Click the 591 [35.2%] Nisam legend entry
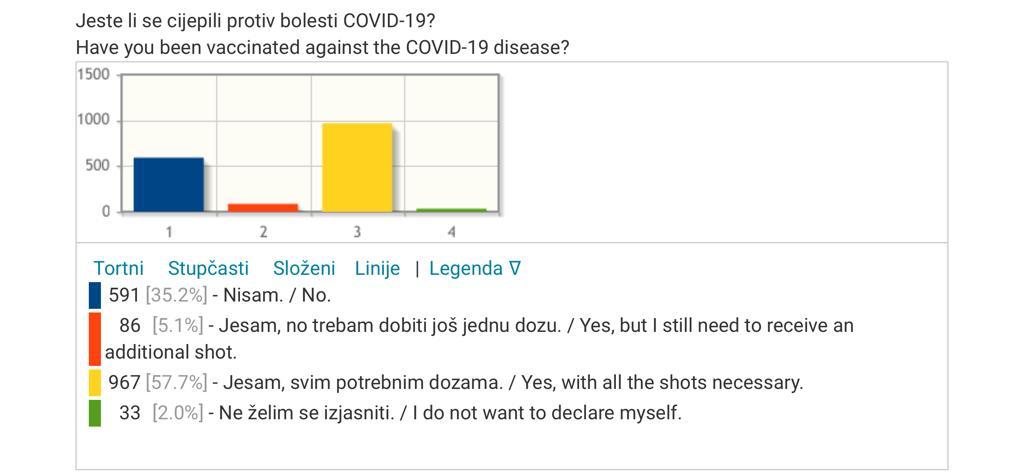This screenshot has width=1024, height=473. [220, 295]
